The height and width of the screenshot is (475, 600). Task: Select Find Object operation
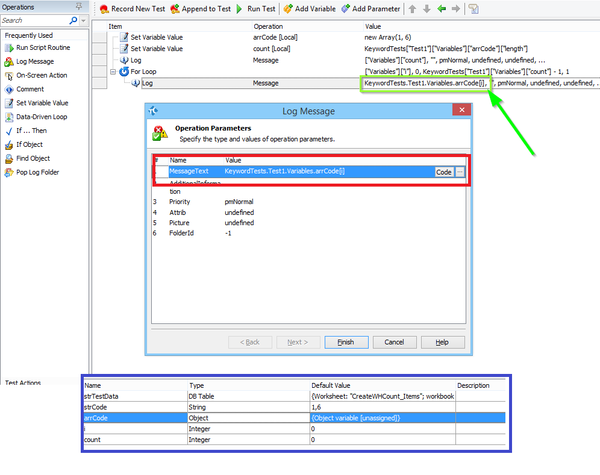click(27, 158)
